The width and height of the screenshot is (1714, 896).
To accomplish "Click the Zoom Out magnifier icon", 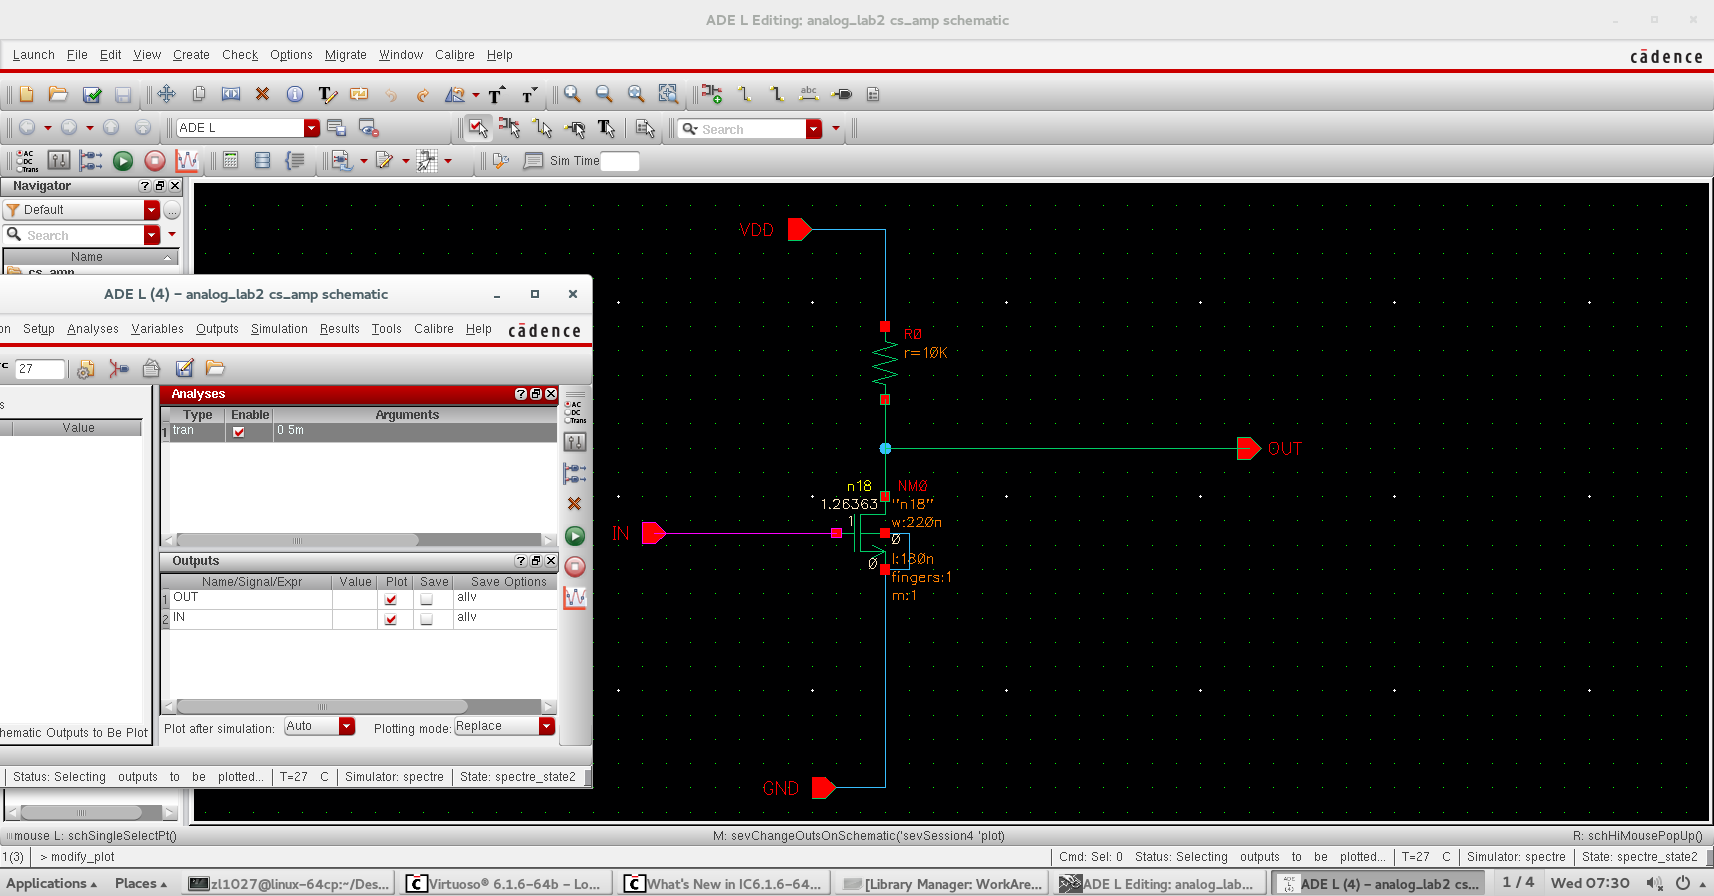I will tap(604, 94).
